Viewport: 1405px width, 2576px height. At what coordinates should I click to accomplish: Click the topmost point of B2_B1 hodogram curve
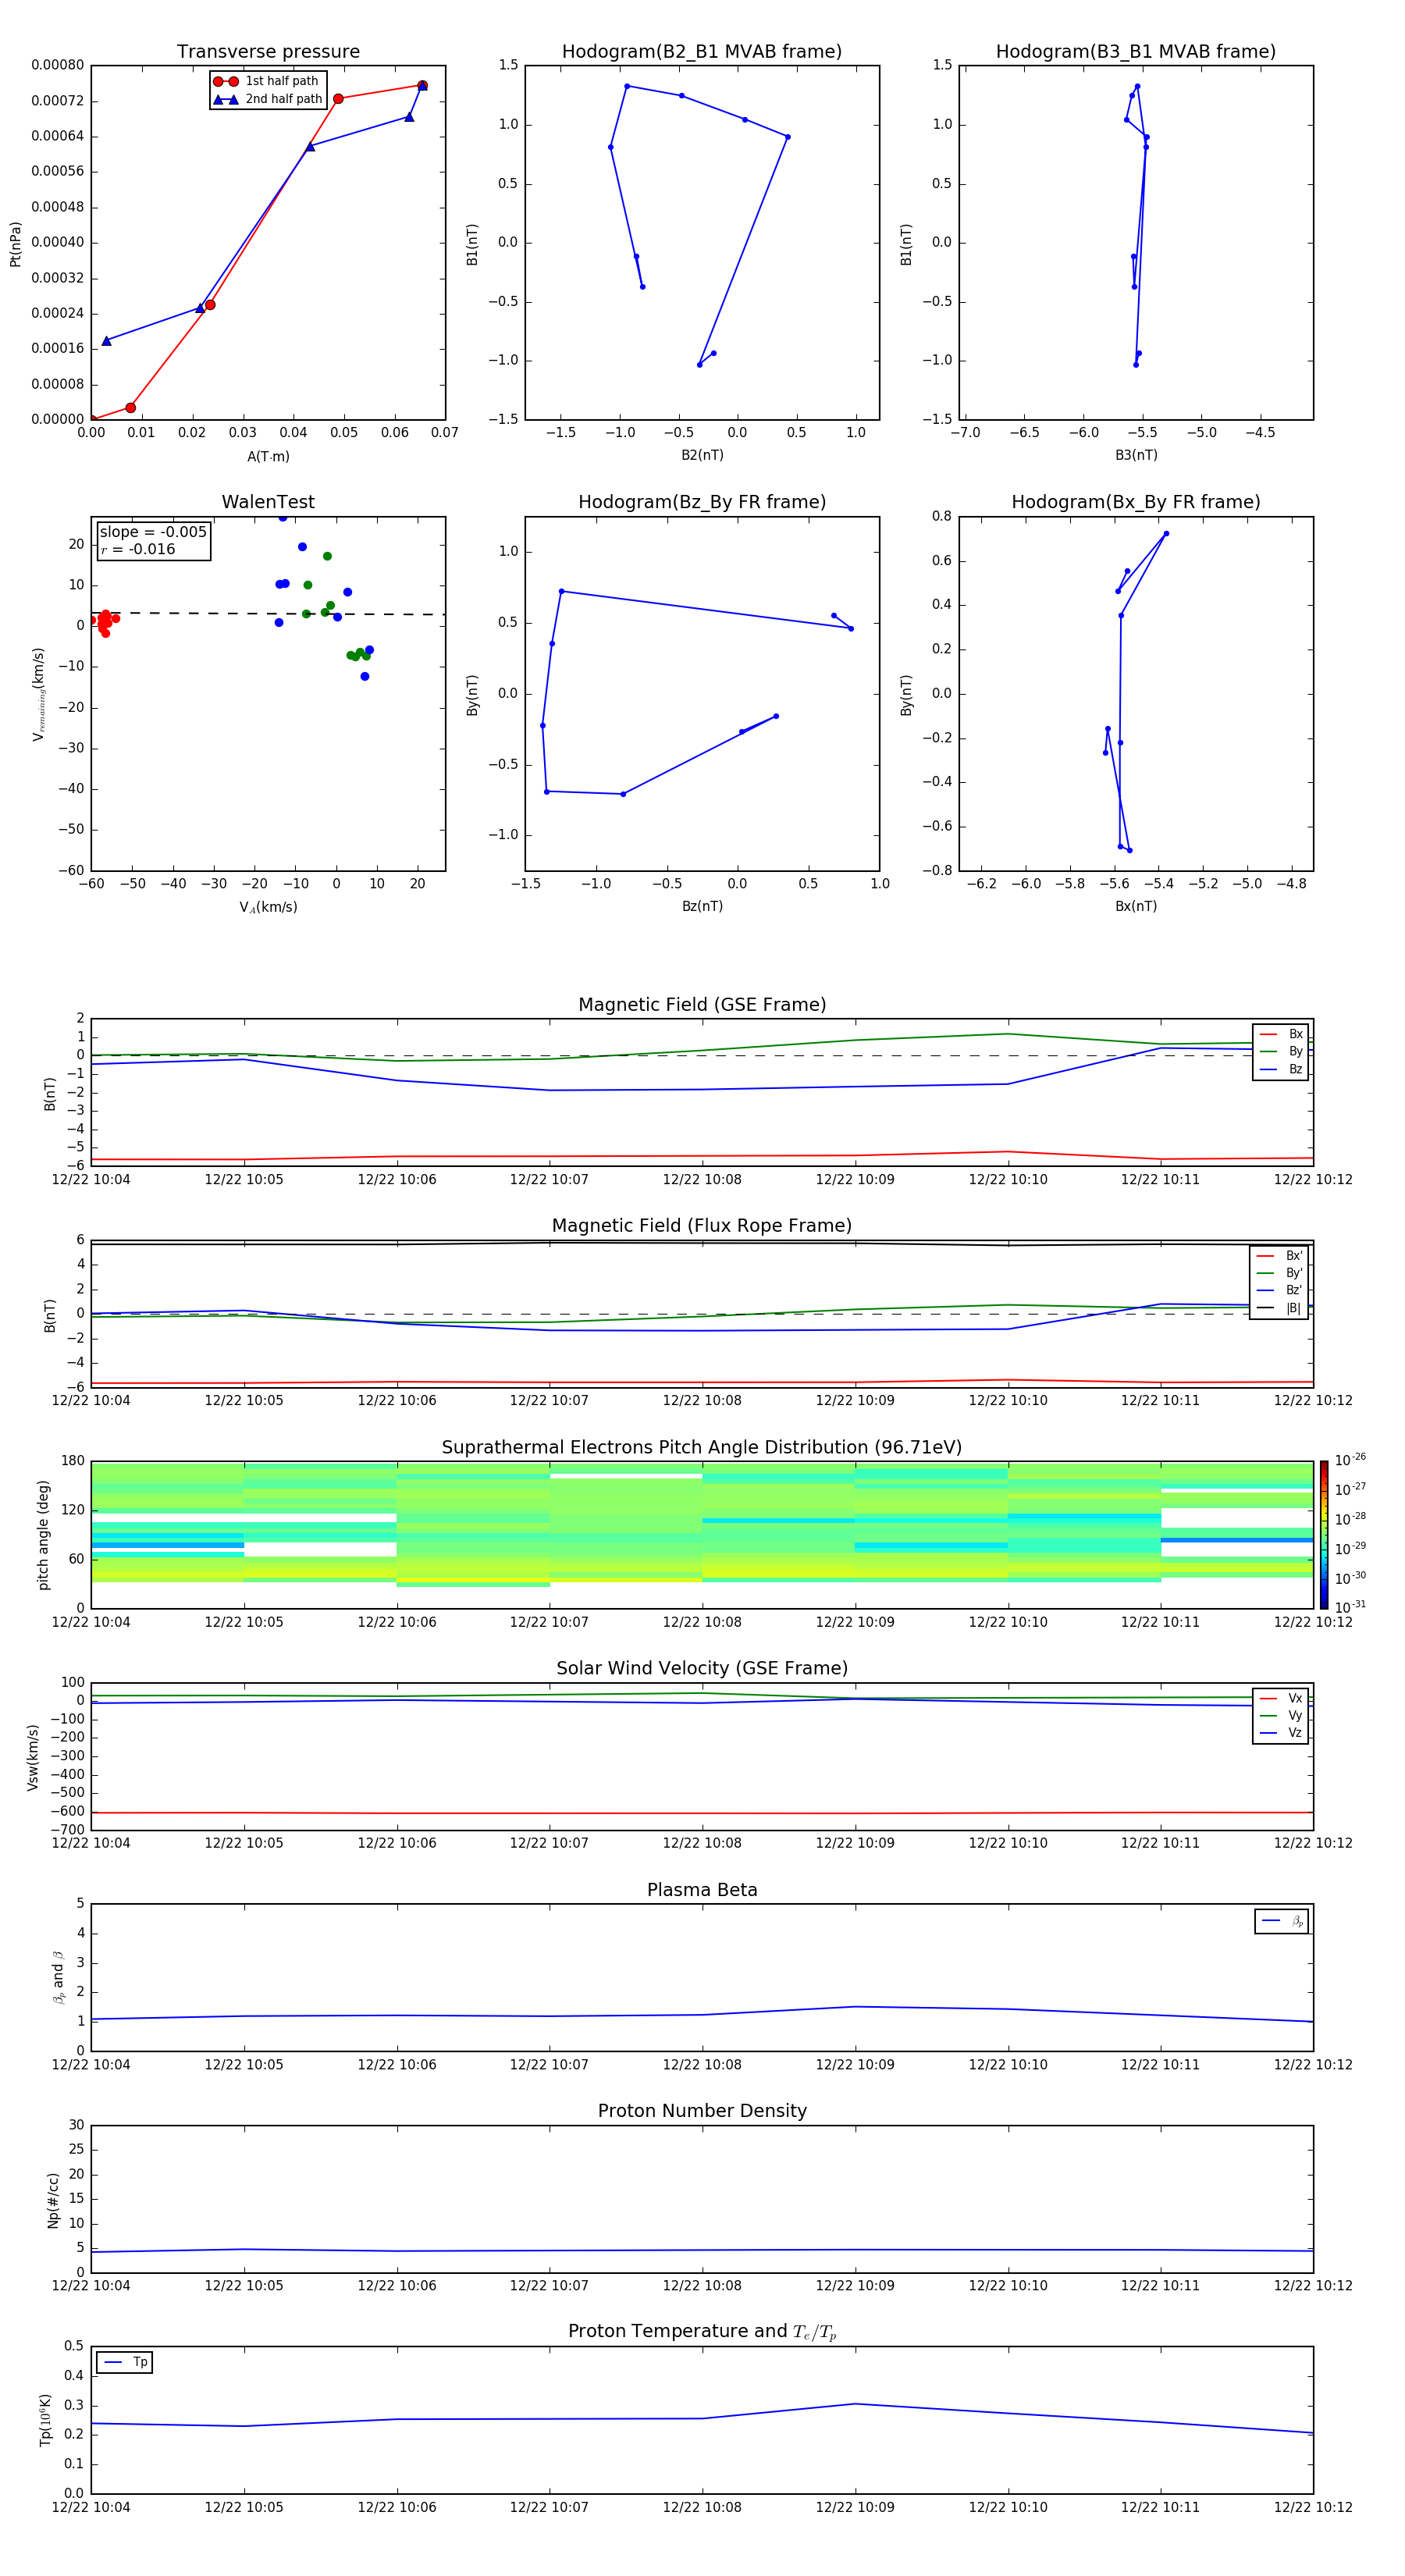pyautogui.click(x=627, y=86)
